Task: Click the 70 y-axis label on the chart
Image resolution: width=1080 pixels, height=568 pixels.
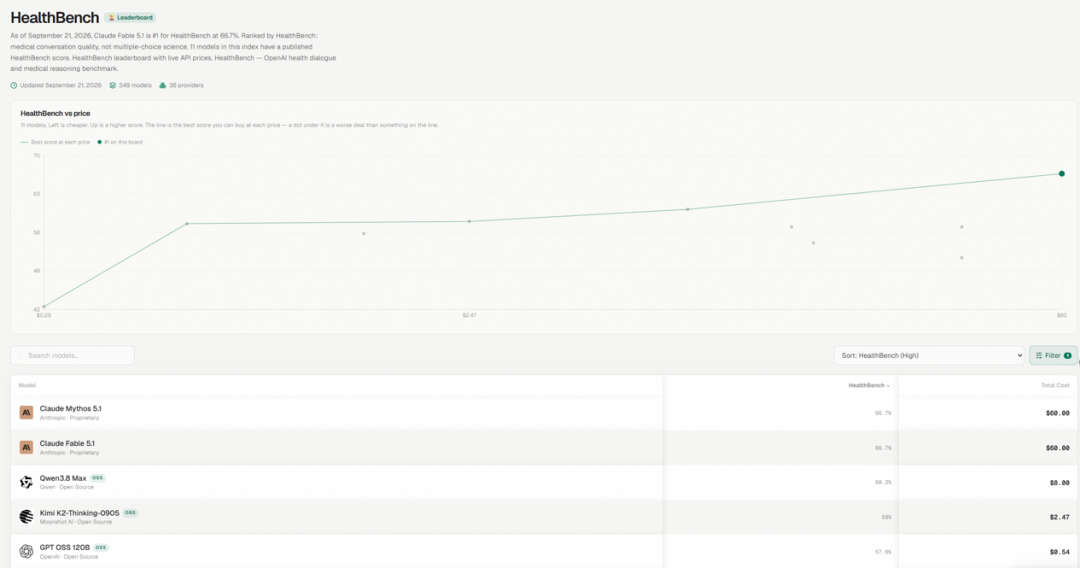Action: (37, 156)
